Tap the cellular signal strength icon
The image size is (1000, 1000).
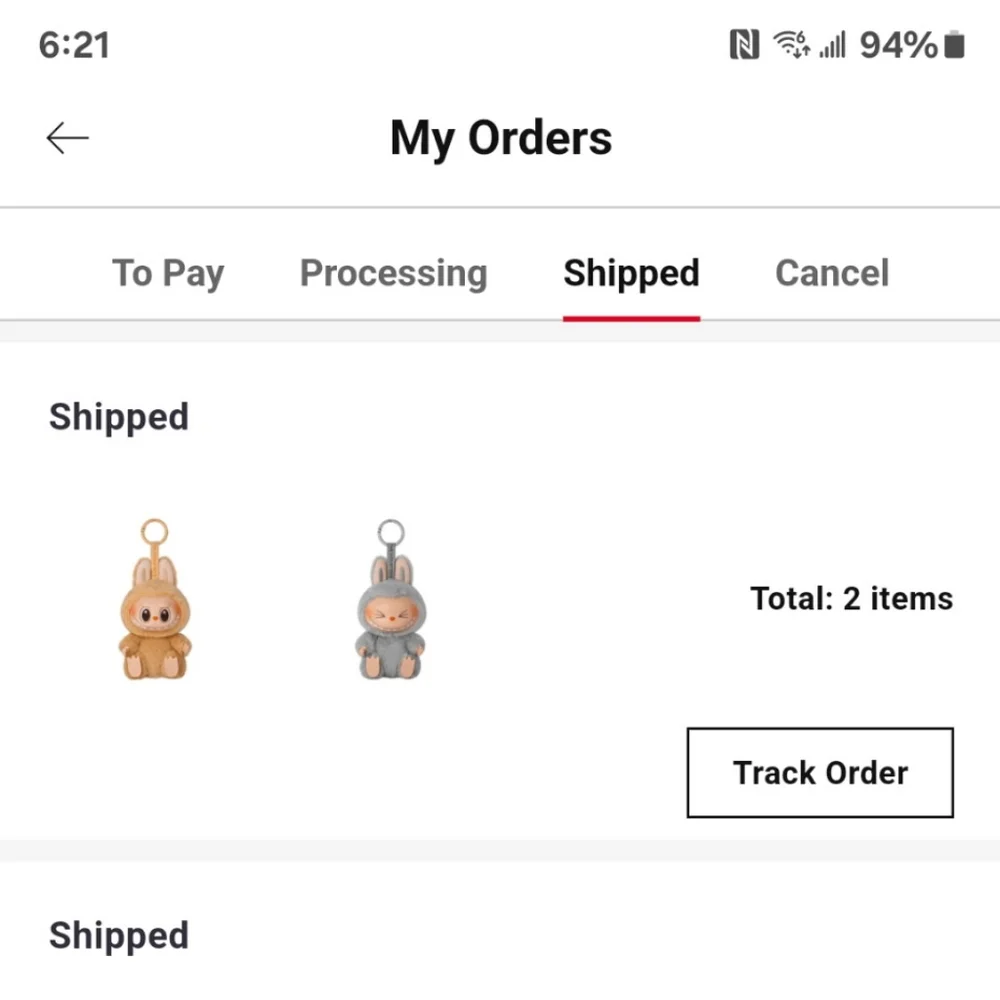(x=832, y=45)
